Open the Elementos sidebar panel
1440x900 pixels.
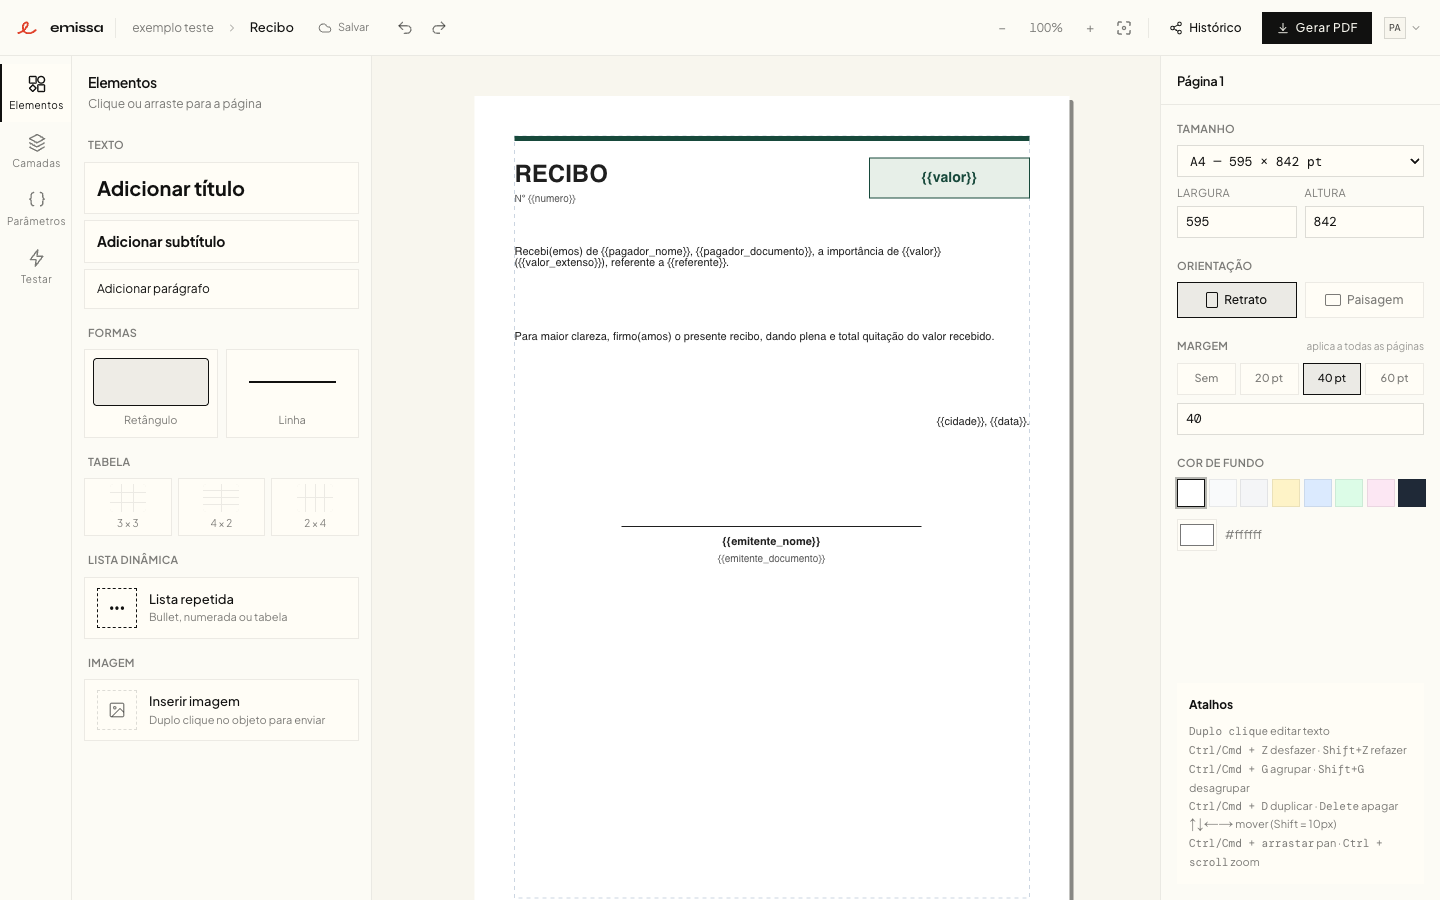pyautogui.click(x=36, y=93)
